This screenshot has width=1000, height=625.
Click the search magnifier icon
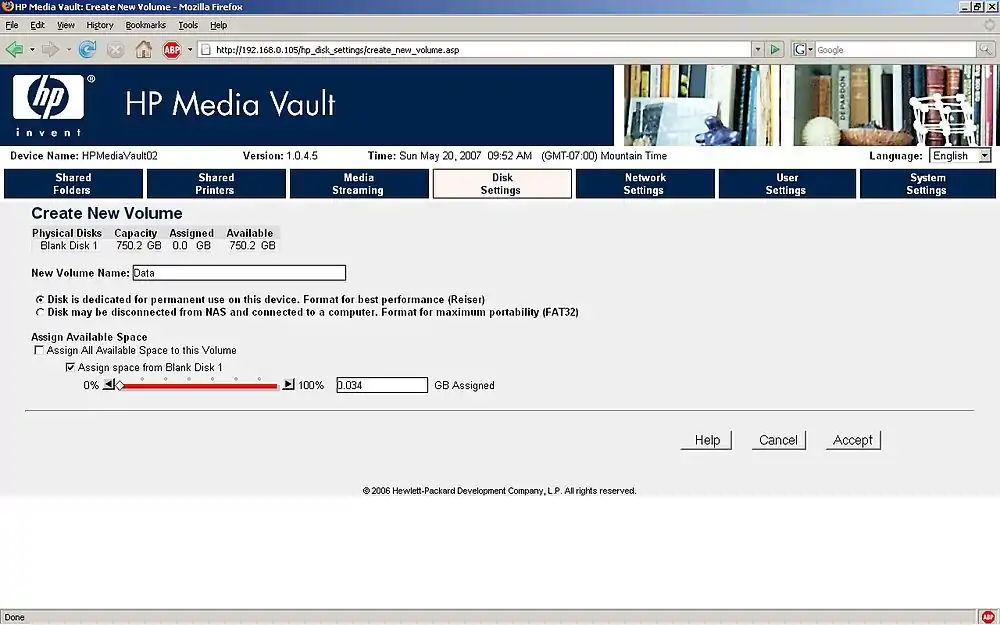click(985, 49)
